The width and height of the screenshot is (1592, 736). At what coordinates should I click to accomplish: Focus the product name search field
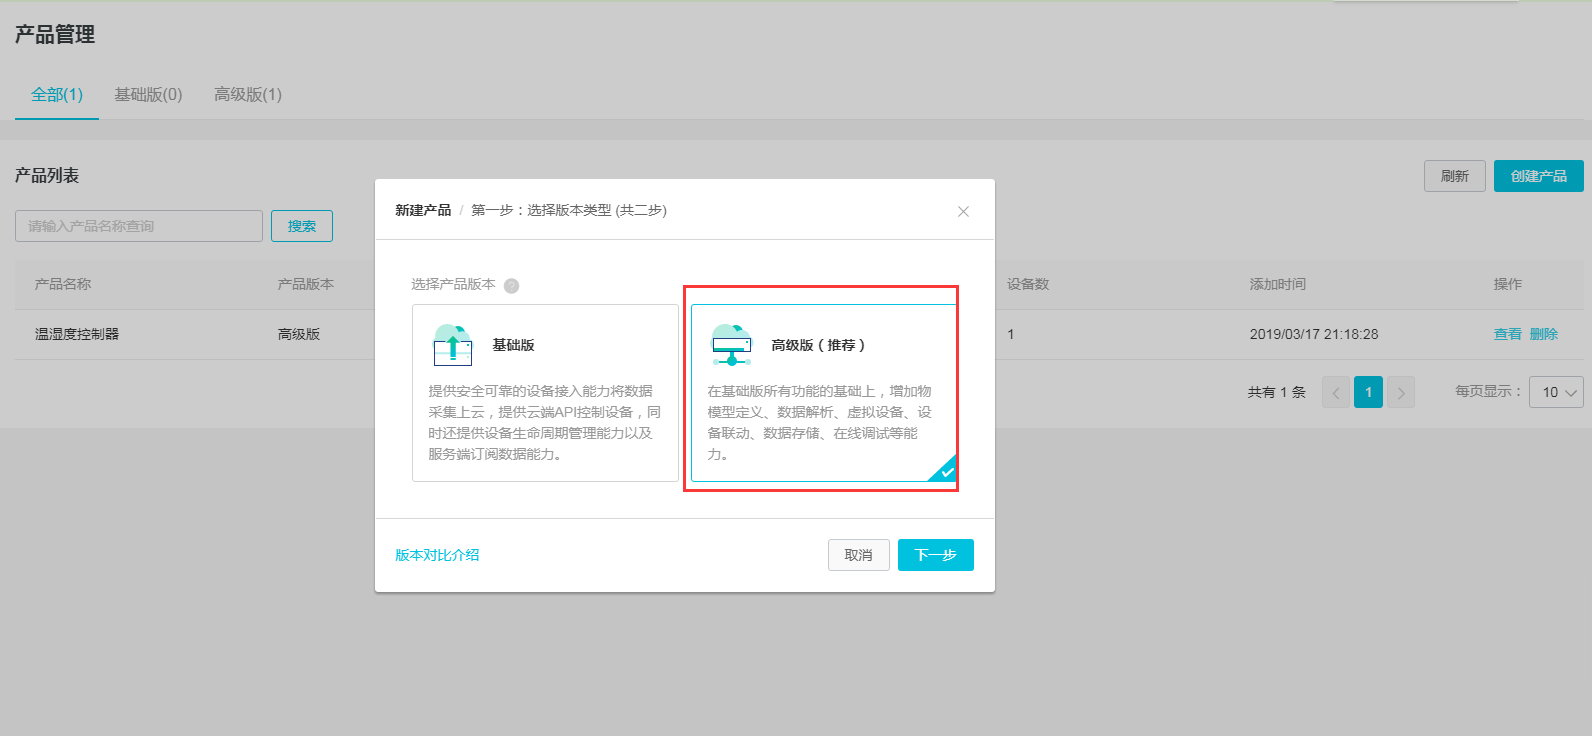[x=139, y=226]
